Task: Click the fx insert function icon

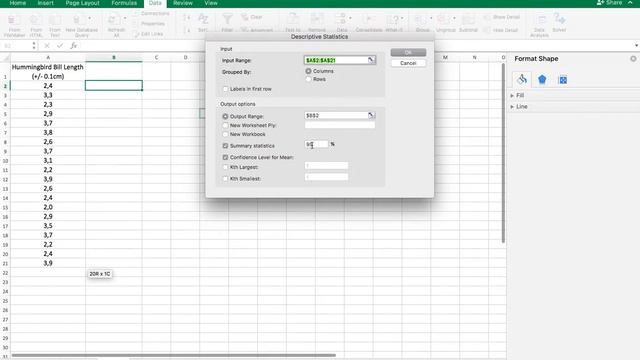Action: (x=73, y=46)
